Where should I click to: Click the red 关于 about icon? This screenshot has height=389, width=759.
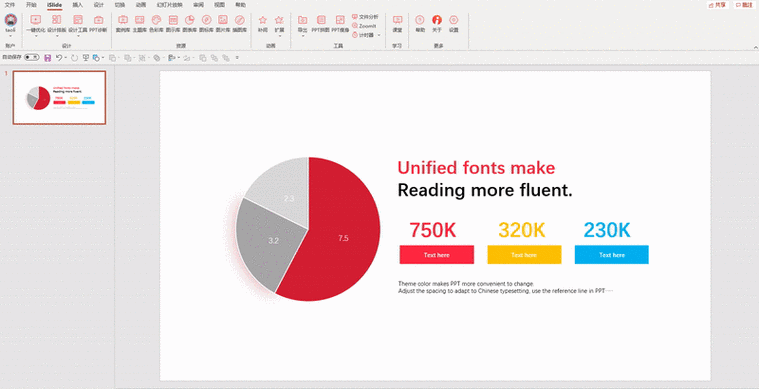click(437, 24)
